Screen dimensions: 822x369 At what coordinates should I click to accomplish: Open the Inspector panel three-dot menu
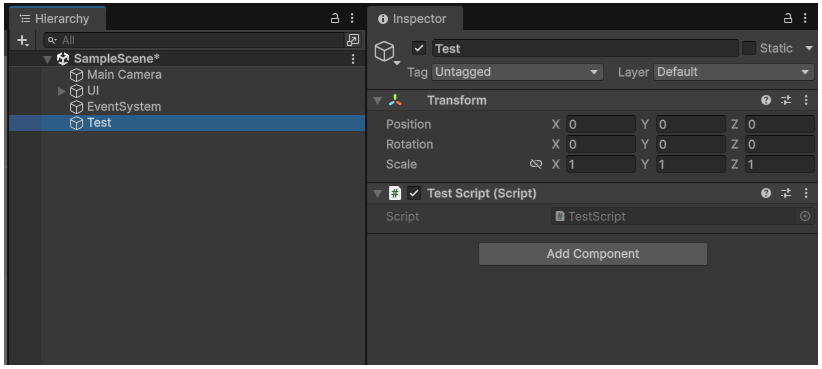805,19
